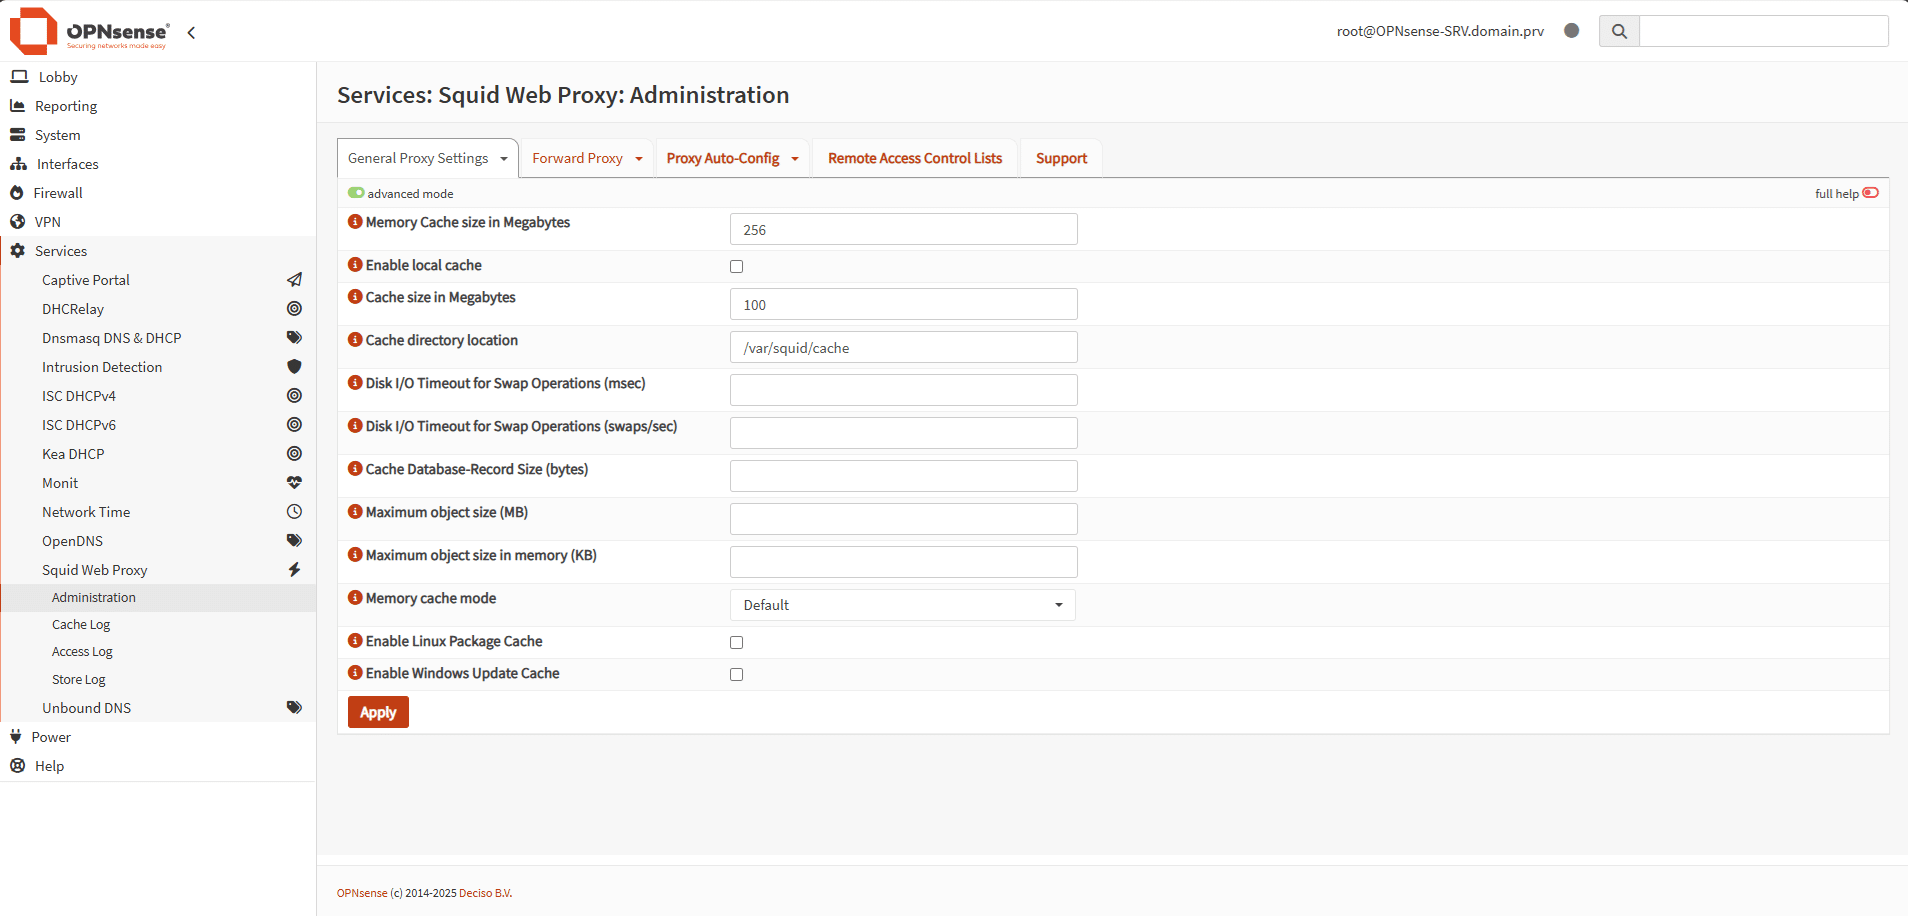
Task: Open the General Proxy Settings tab dropdown arrow
Action: (504, 159)
